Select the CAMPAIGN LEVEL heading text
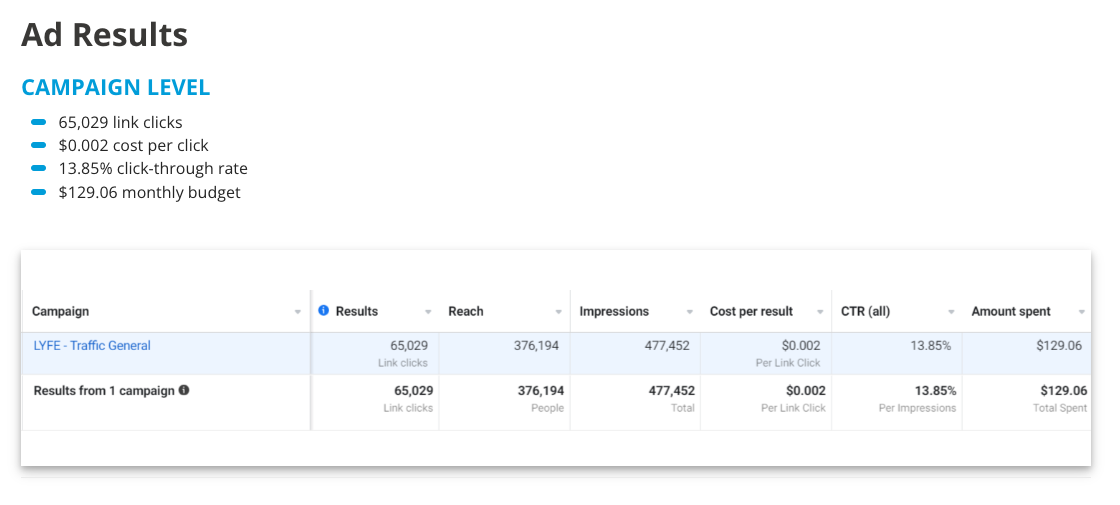Screen dimensions: 1120x505 (116, 87)
